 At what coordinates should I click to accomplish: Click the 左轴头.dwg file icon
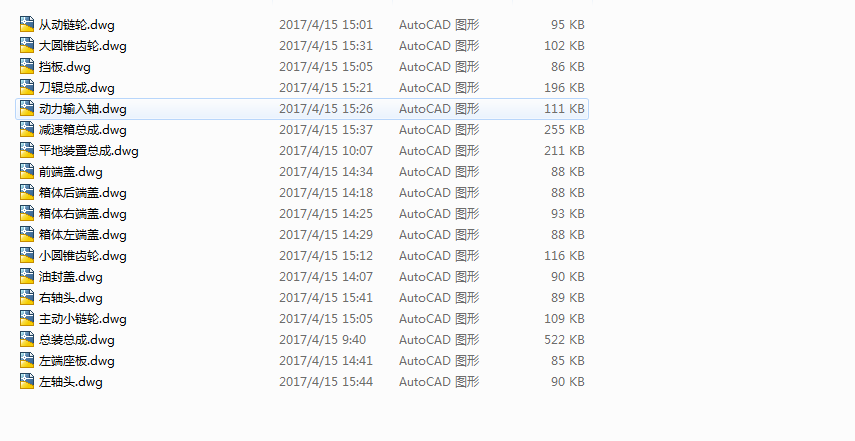pyautogui.click(x=27, y=381)
